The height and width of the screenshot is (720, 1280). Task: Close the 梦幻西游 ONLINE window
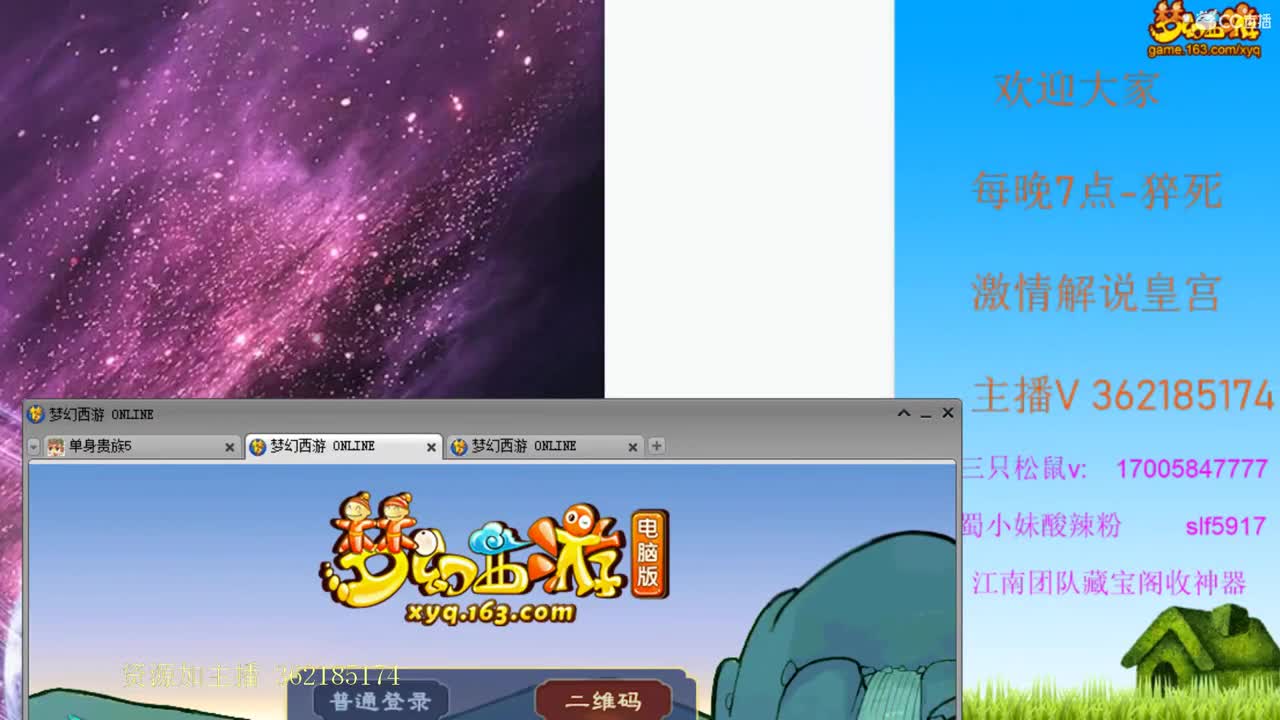(948, 413)
